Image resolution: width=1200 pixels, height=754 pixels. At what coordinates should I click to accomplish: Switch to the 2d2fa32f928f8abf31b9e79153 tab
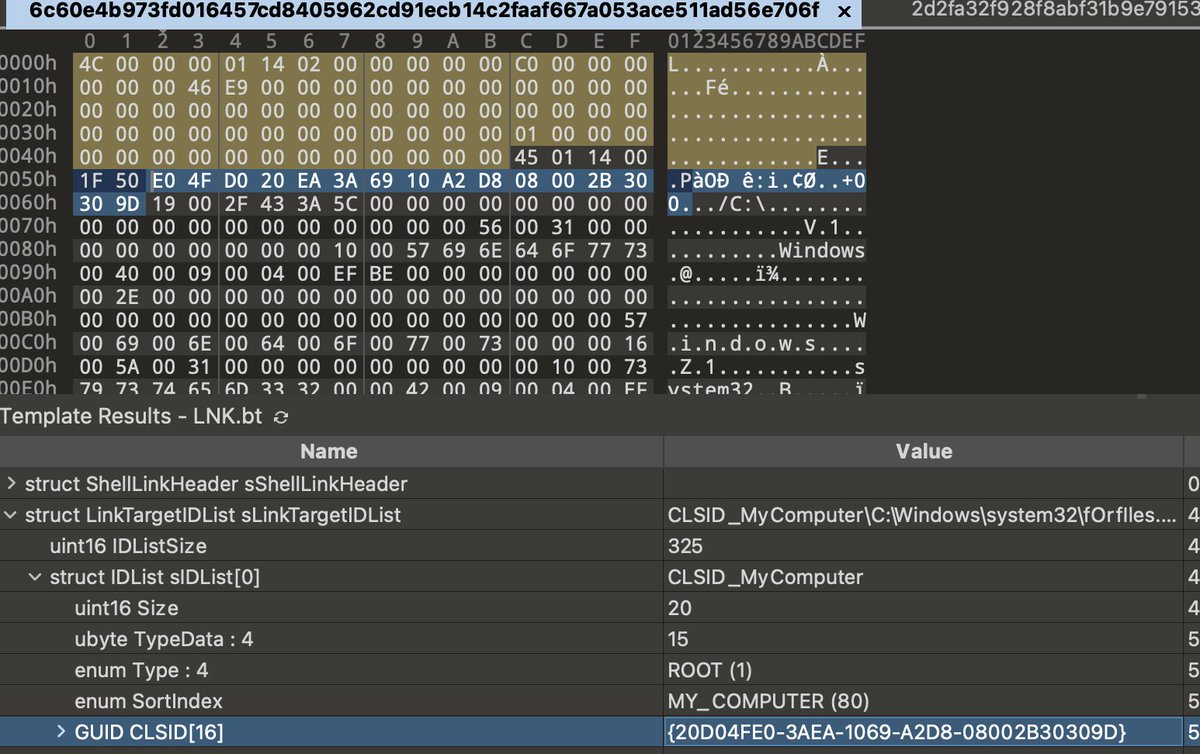click(1055, 11)
